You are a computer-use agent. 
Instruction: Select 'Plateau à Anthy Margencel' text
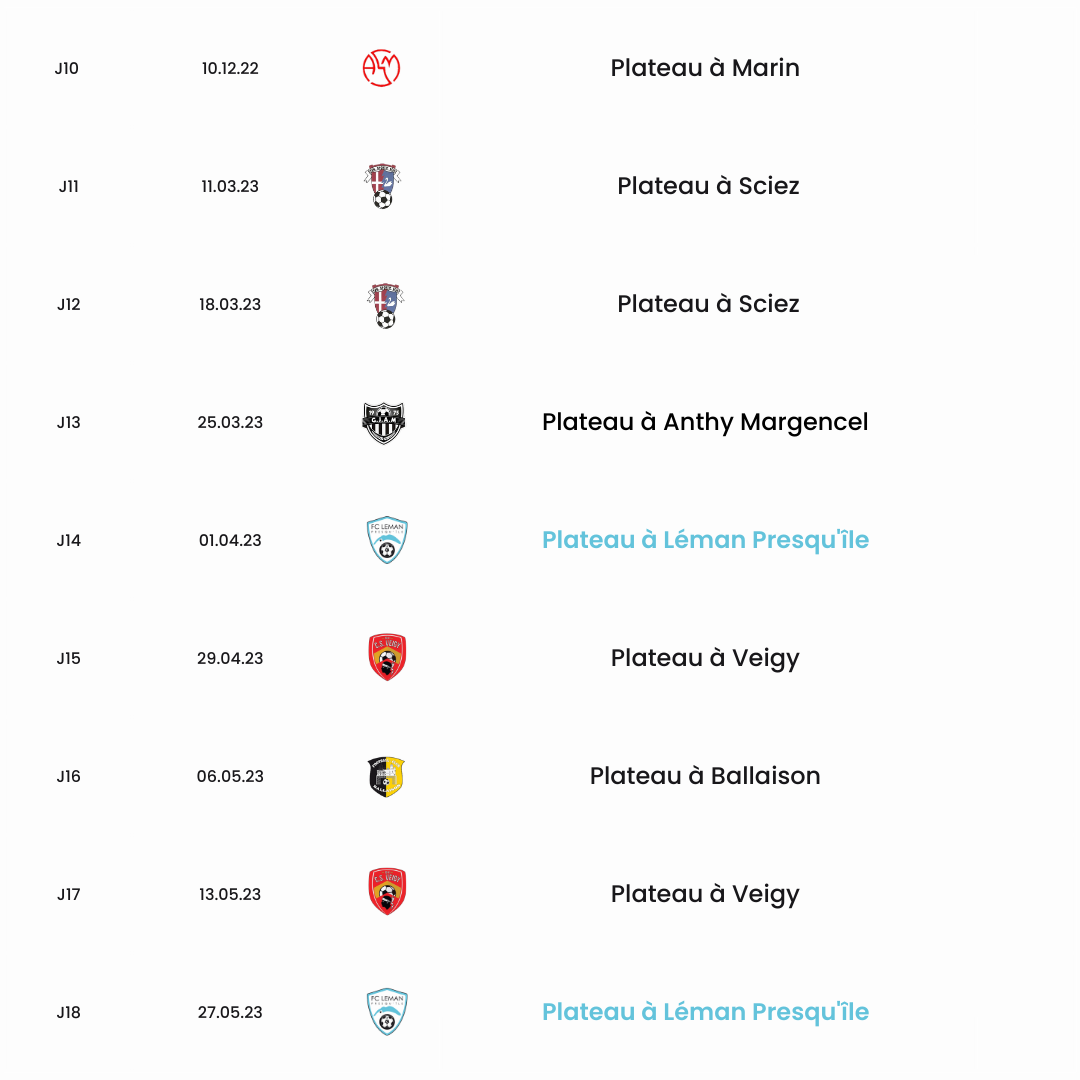[705, 422]
